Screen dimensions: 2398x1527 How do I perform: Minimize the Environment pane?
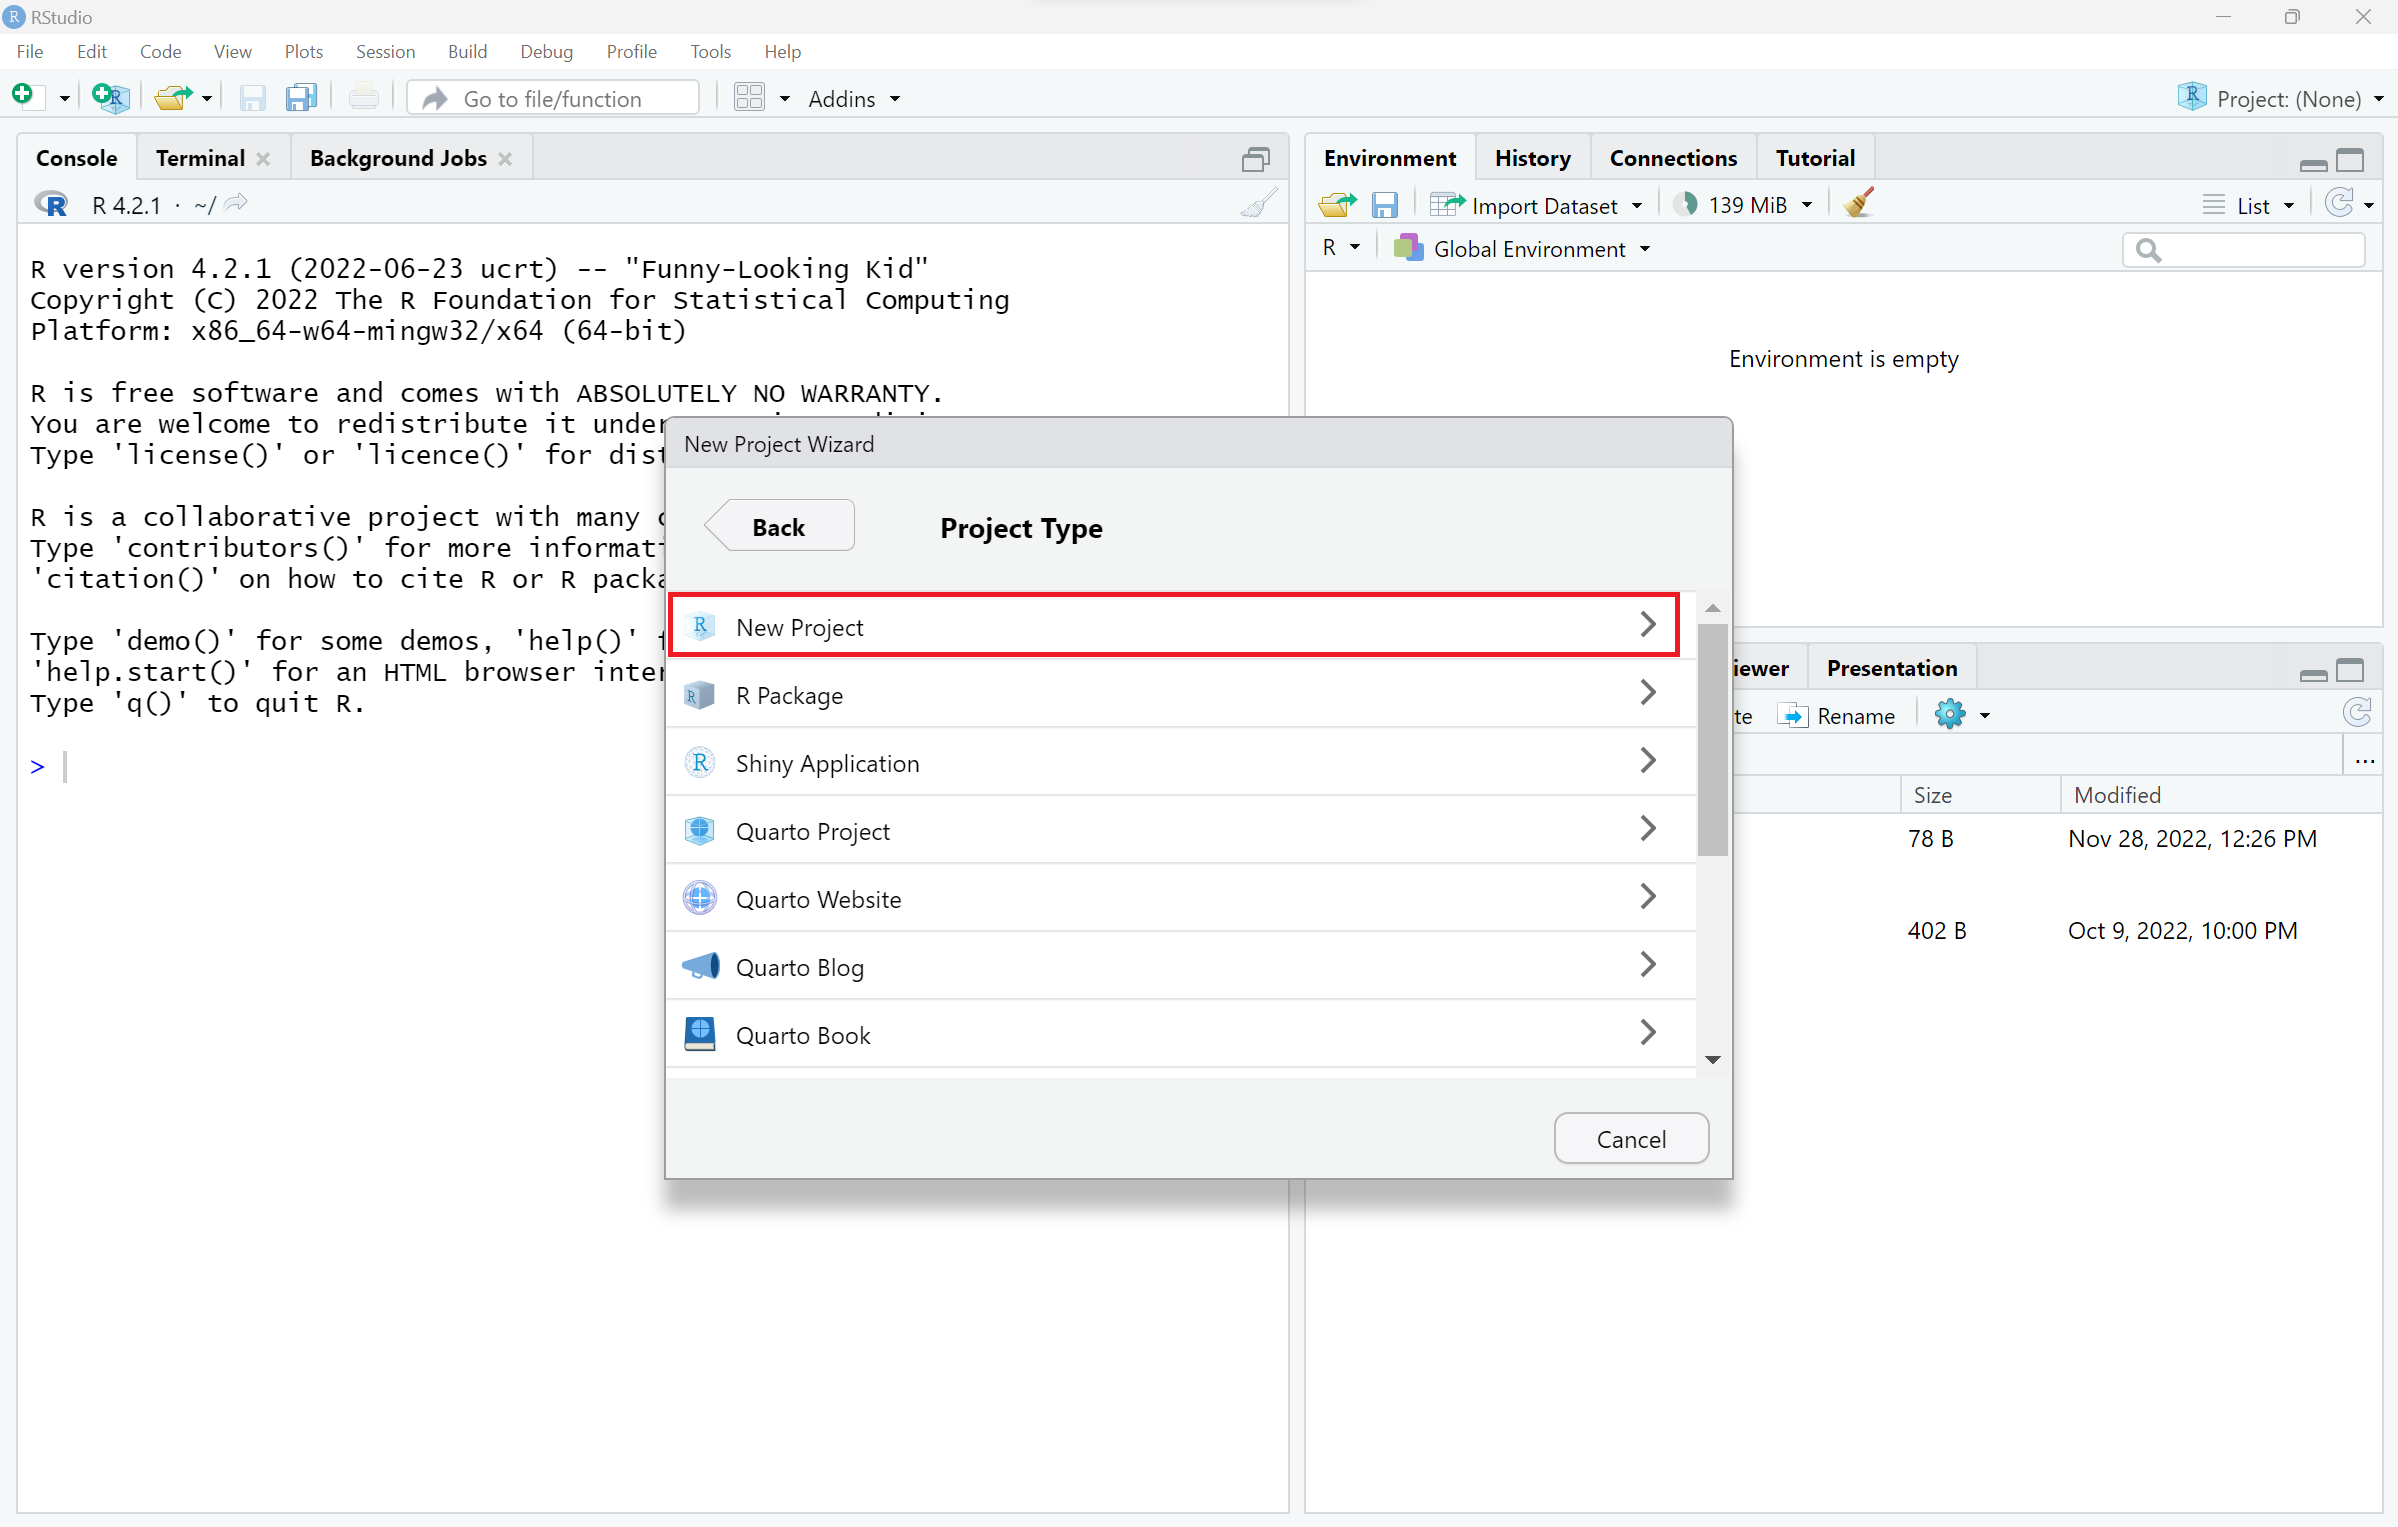tap(2313, 163)
